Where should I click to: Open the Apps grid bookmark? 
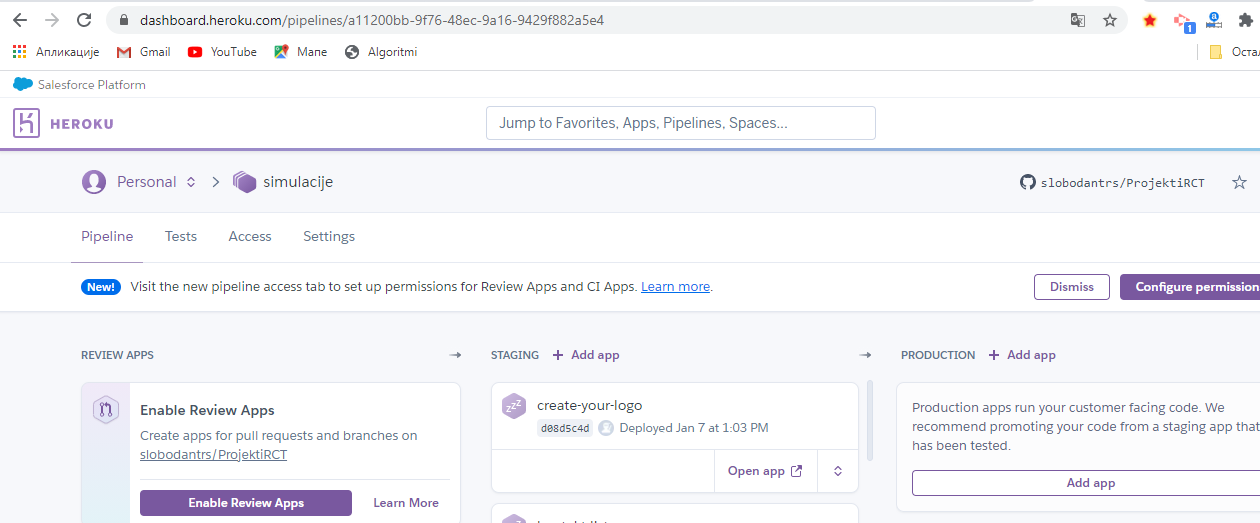coord(56,52)
